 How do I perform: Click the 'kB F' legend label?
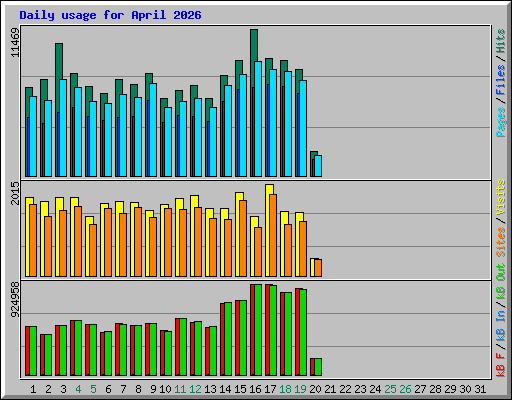[501, 364]
